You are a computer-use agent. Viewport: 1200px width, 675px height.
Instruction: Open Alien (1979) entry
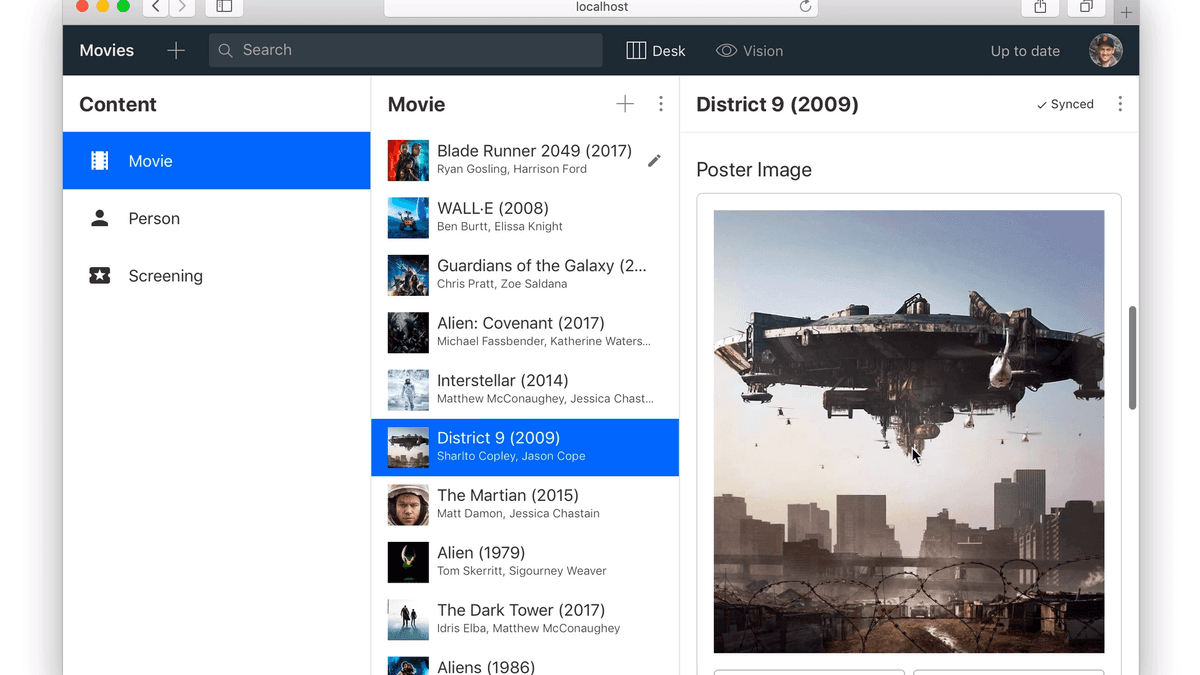[525, 562]
